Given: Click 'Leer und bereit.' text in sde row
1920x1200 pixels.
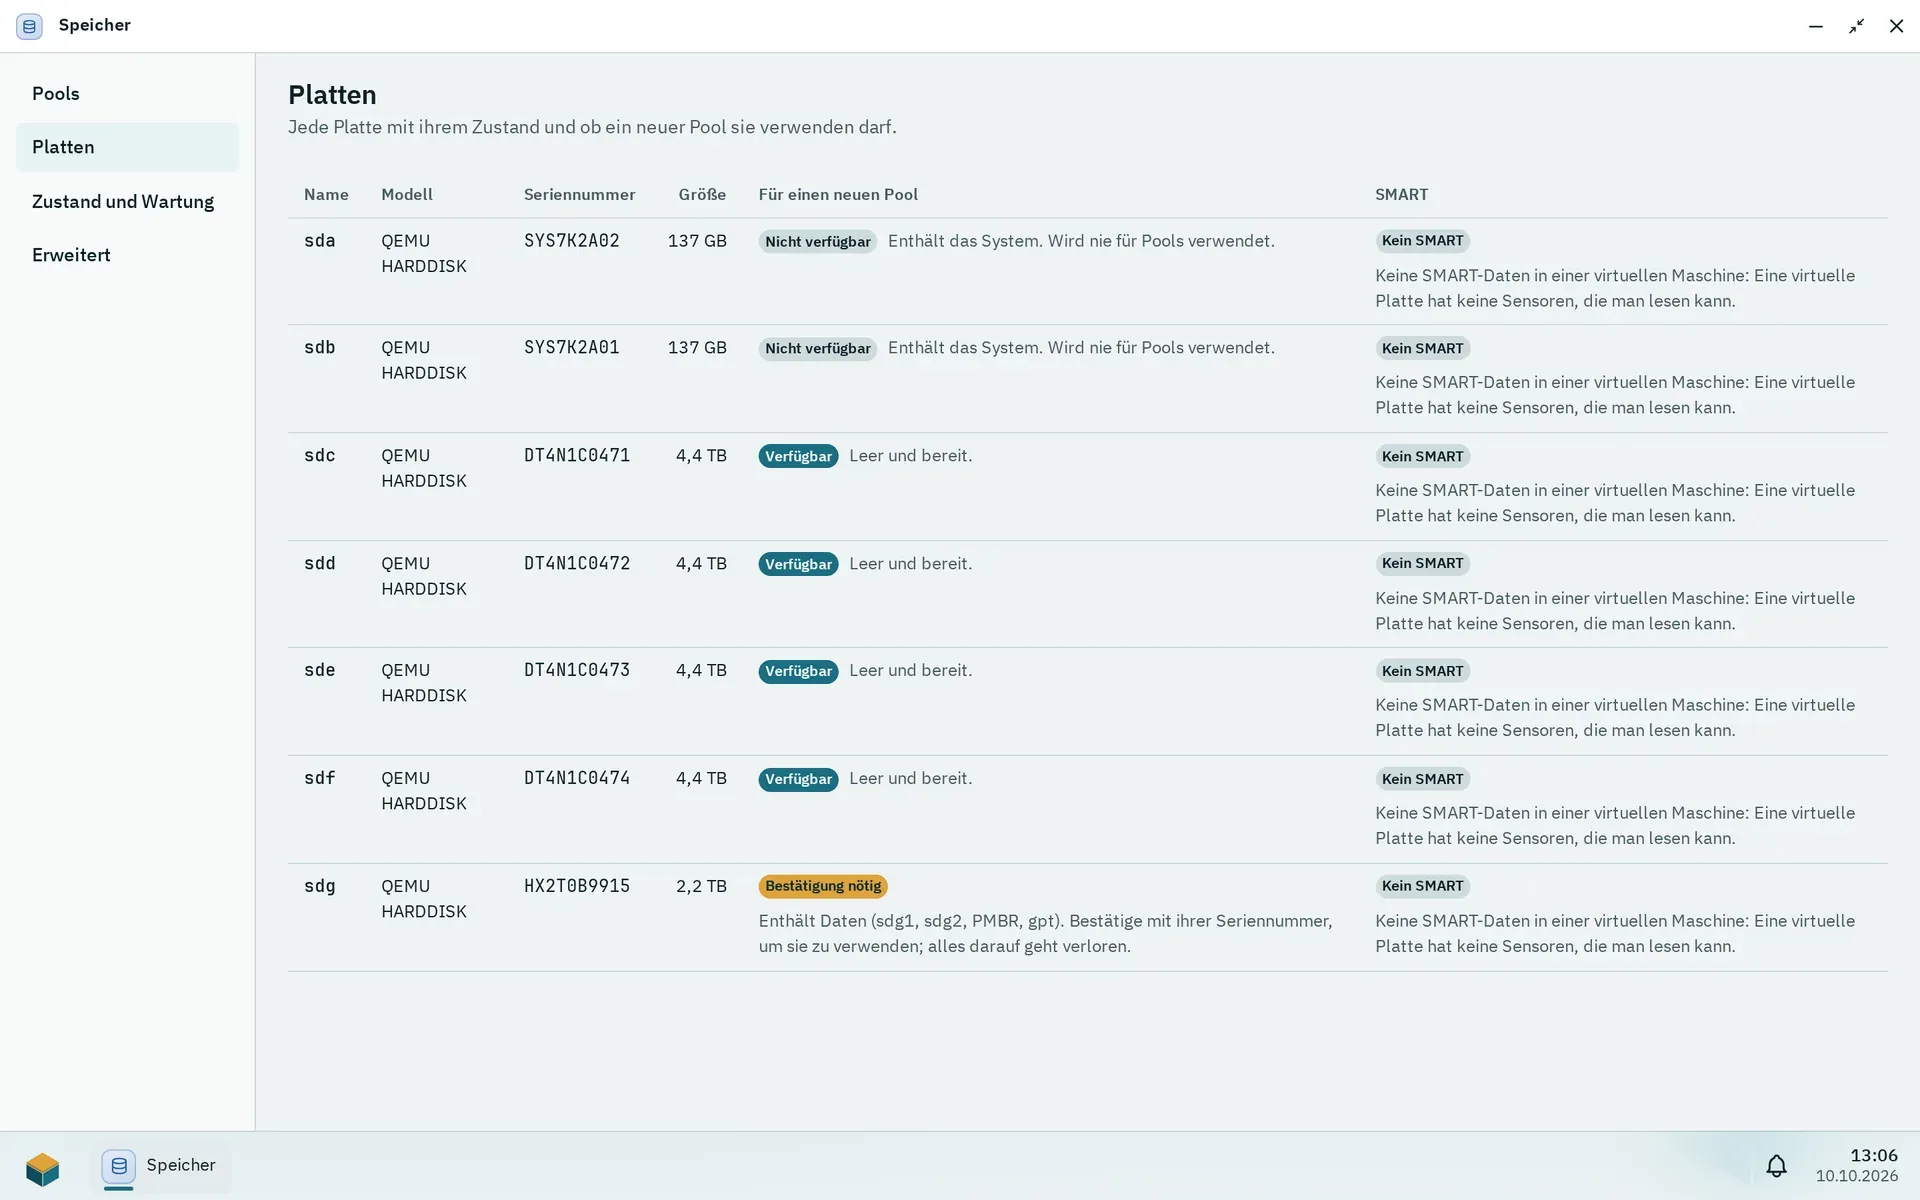Looking at the screenshot, I should point(910,671).
